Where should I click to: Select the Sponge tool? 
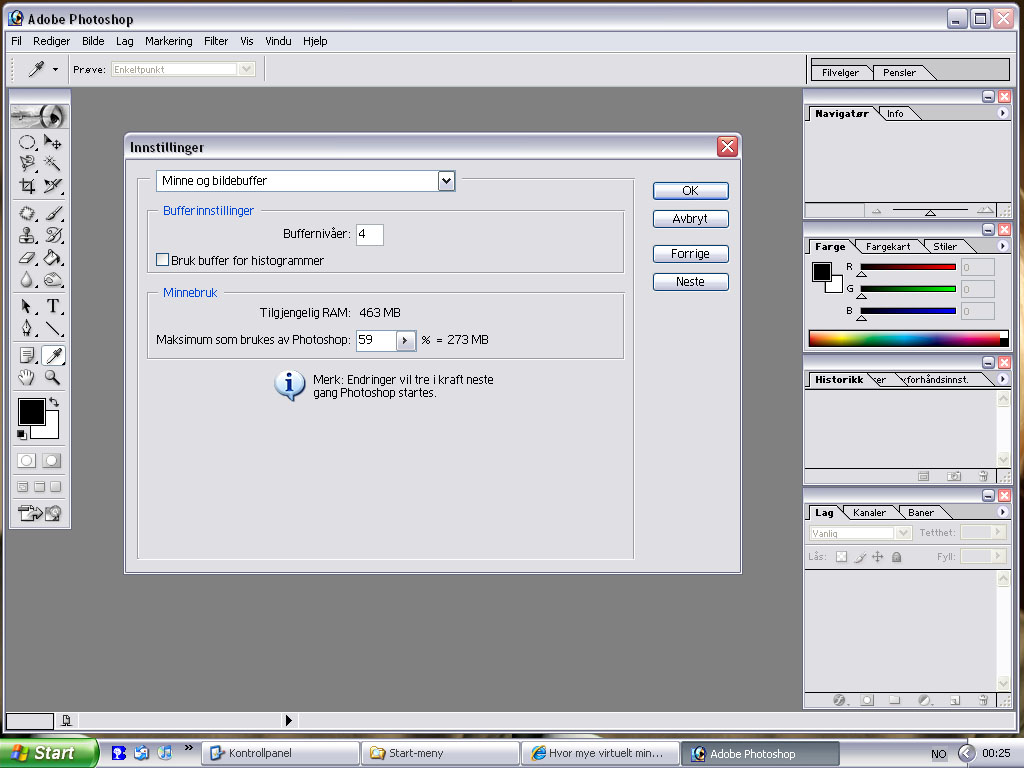coord(52,280)
